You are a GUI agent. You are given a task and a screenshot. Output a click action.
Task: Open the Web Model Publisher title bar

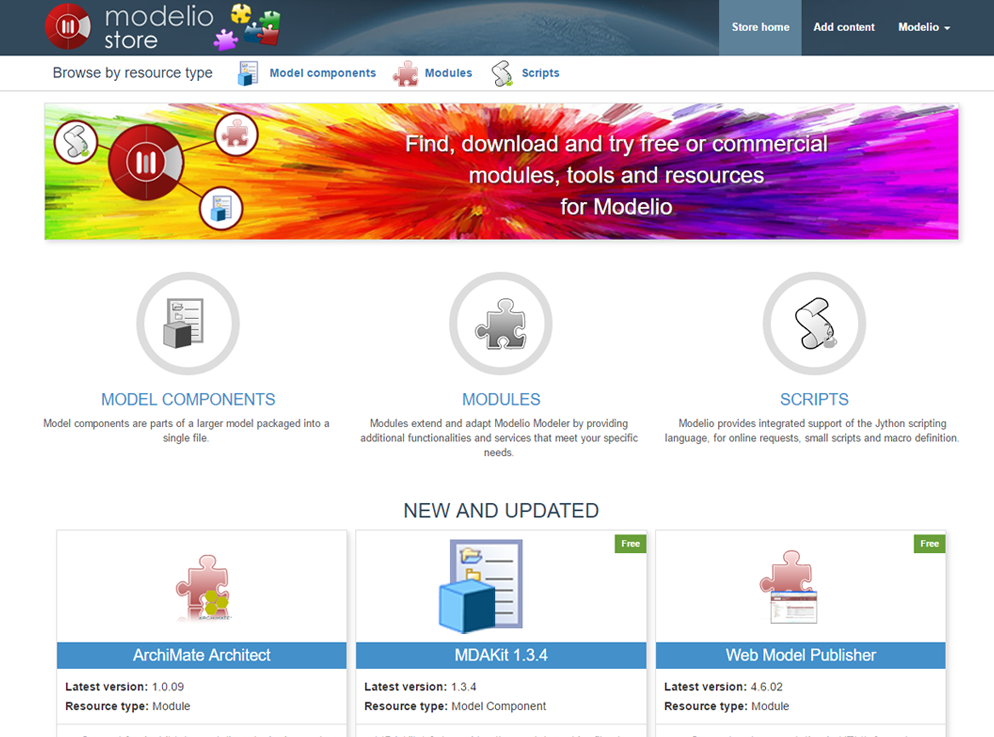[801, 655]
